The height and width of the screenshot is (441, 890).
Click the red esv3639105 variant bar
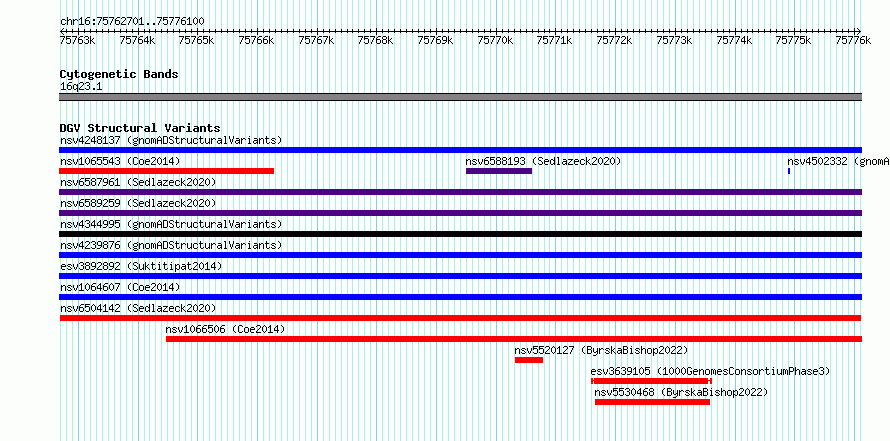click(651, 381)
